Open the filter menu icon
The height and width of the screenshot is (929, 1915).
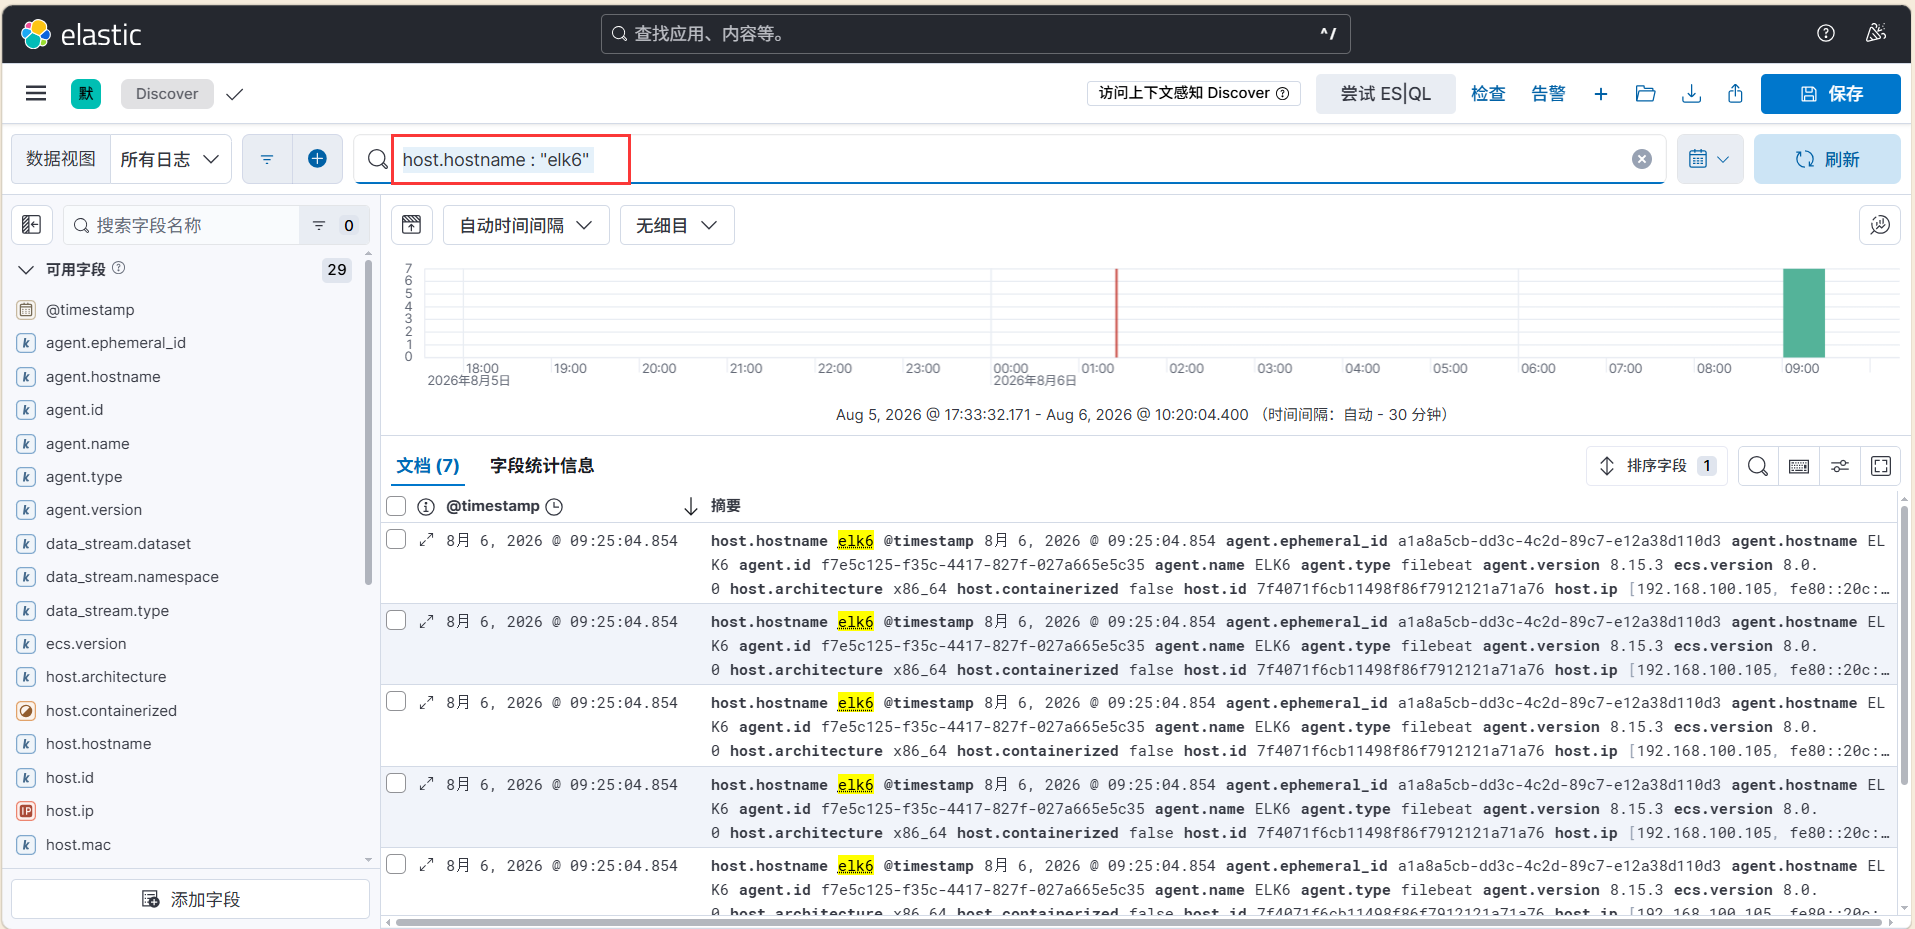(267, 159)
